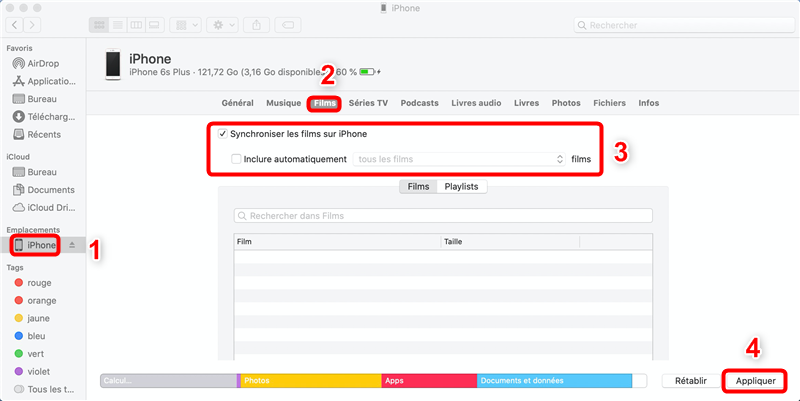This screenshot has width=800, height=401.
Task: Open the Livres tab
Action: [527, 103]
